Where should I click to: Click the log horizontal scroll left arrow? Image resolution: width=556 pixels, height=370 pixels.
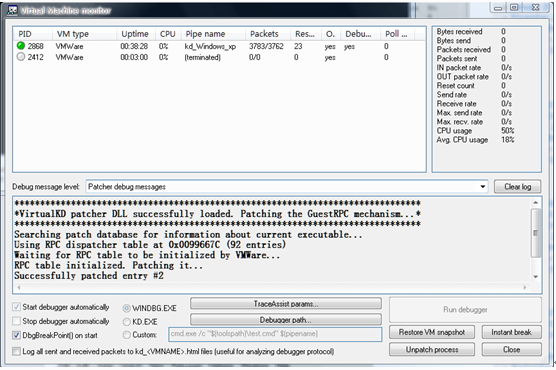click(x=19, y=287)
